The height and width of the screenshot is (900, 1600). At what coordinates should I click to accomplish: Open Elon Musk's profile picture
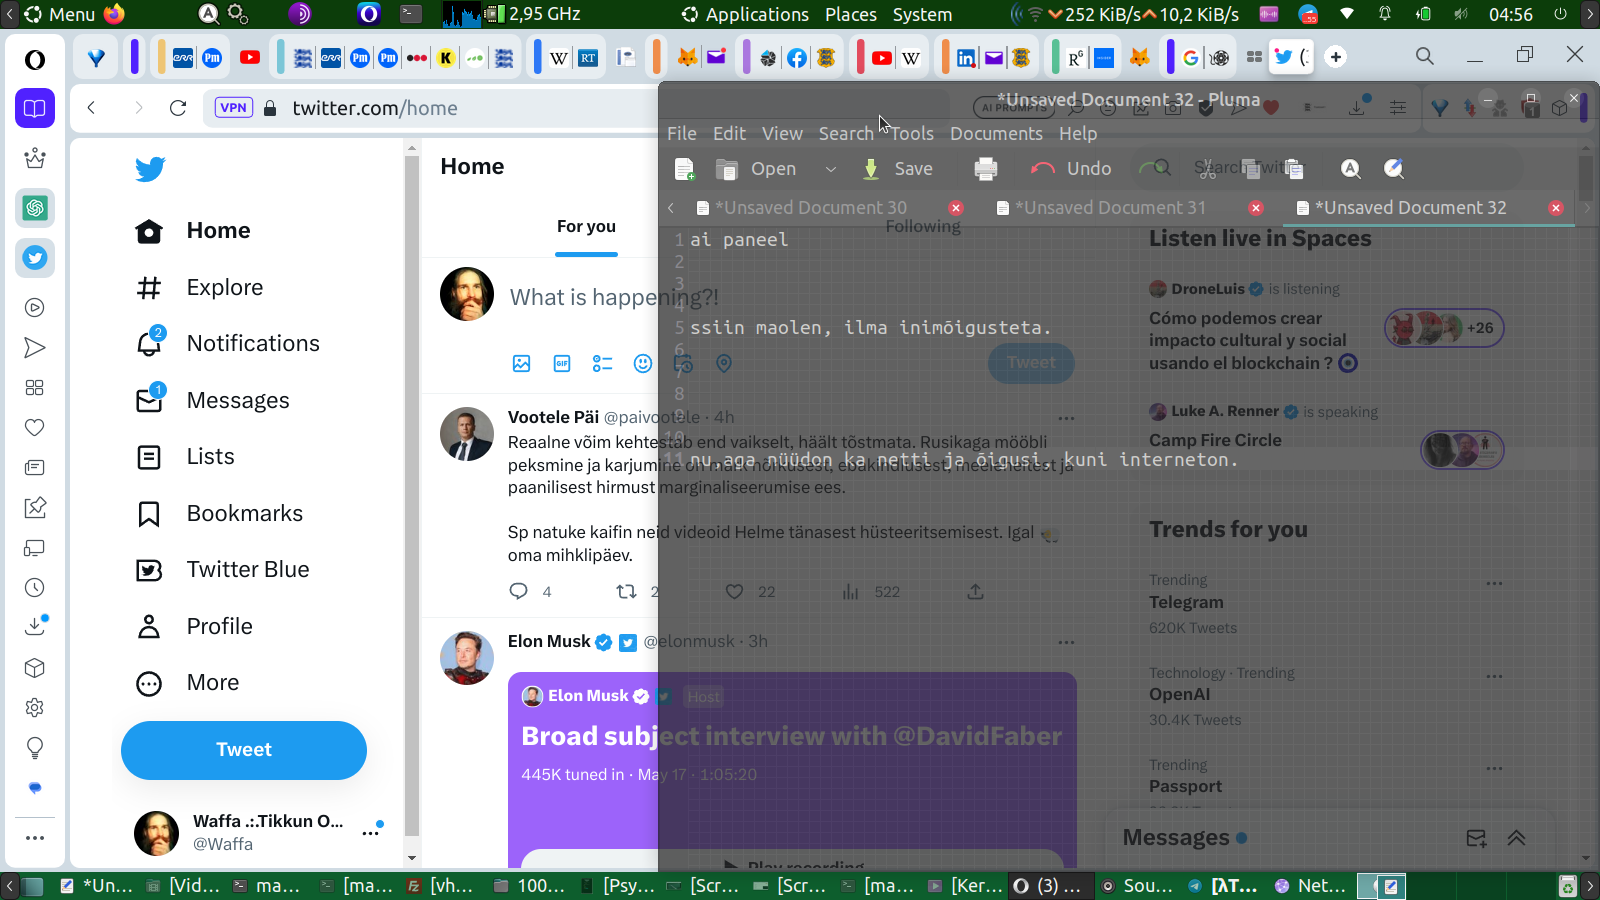tap(467, 658)
